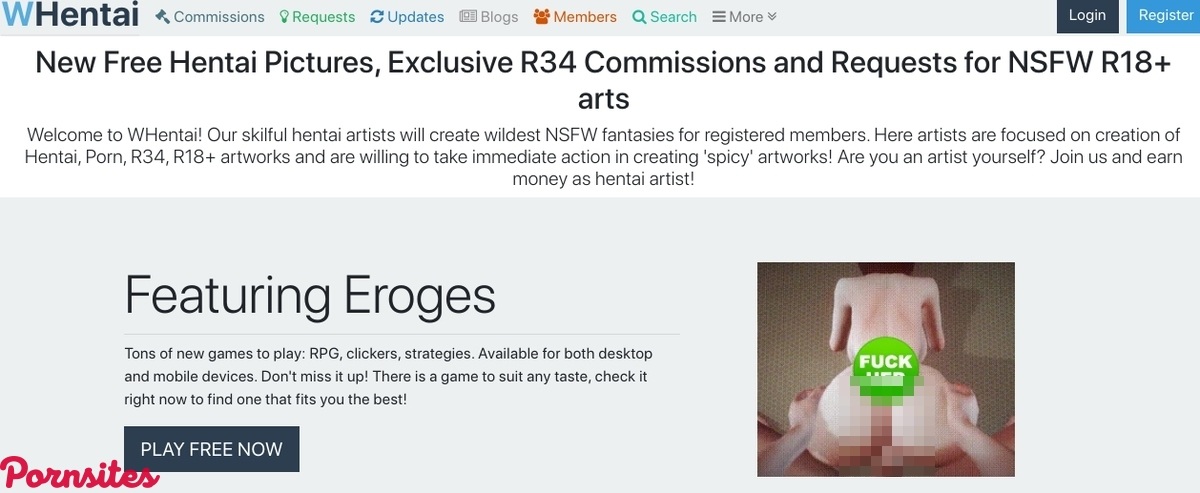Click the pink watermark logo at bottom-left
The height and width of the screenshot is (493, 1200).
[79, 473]
